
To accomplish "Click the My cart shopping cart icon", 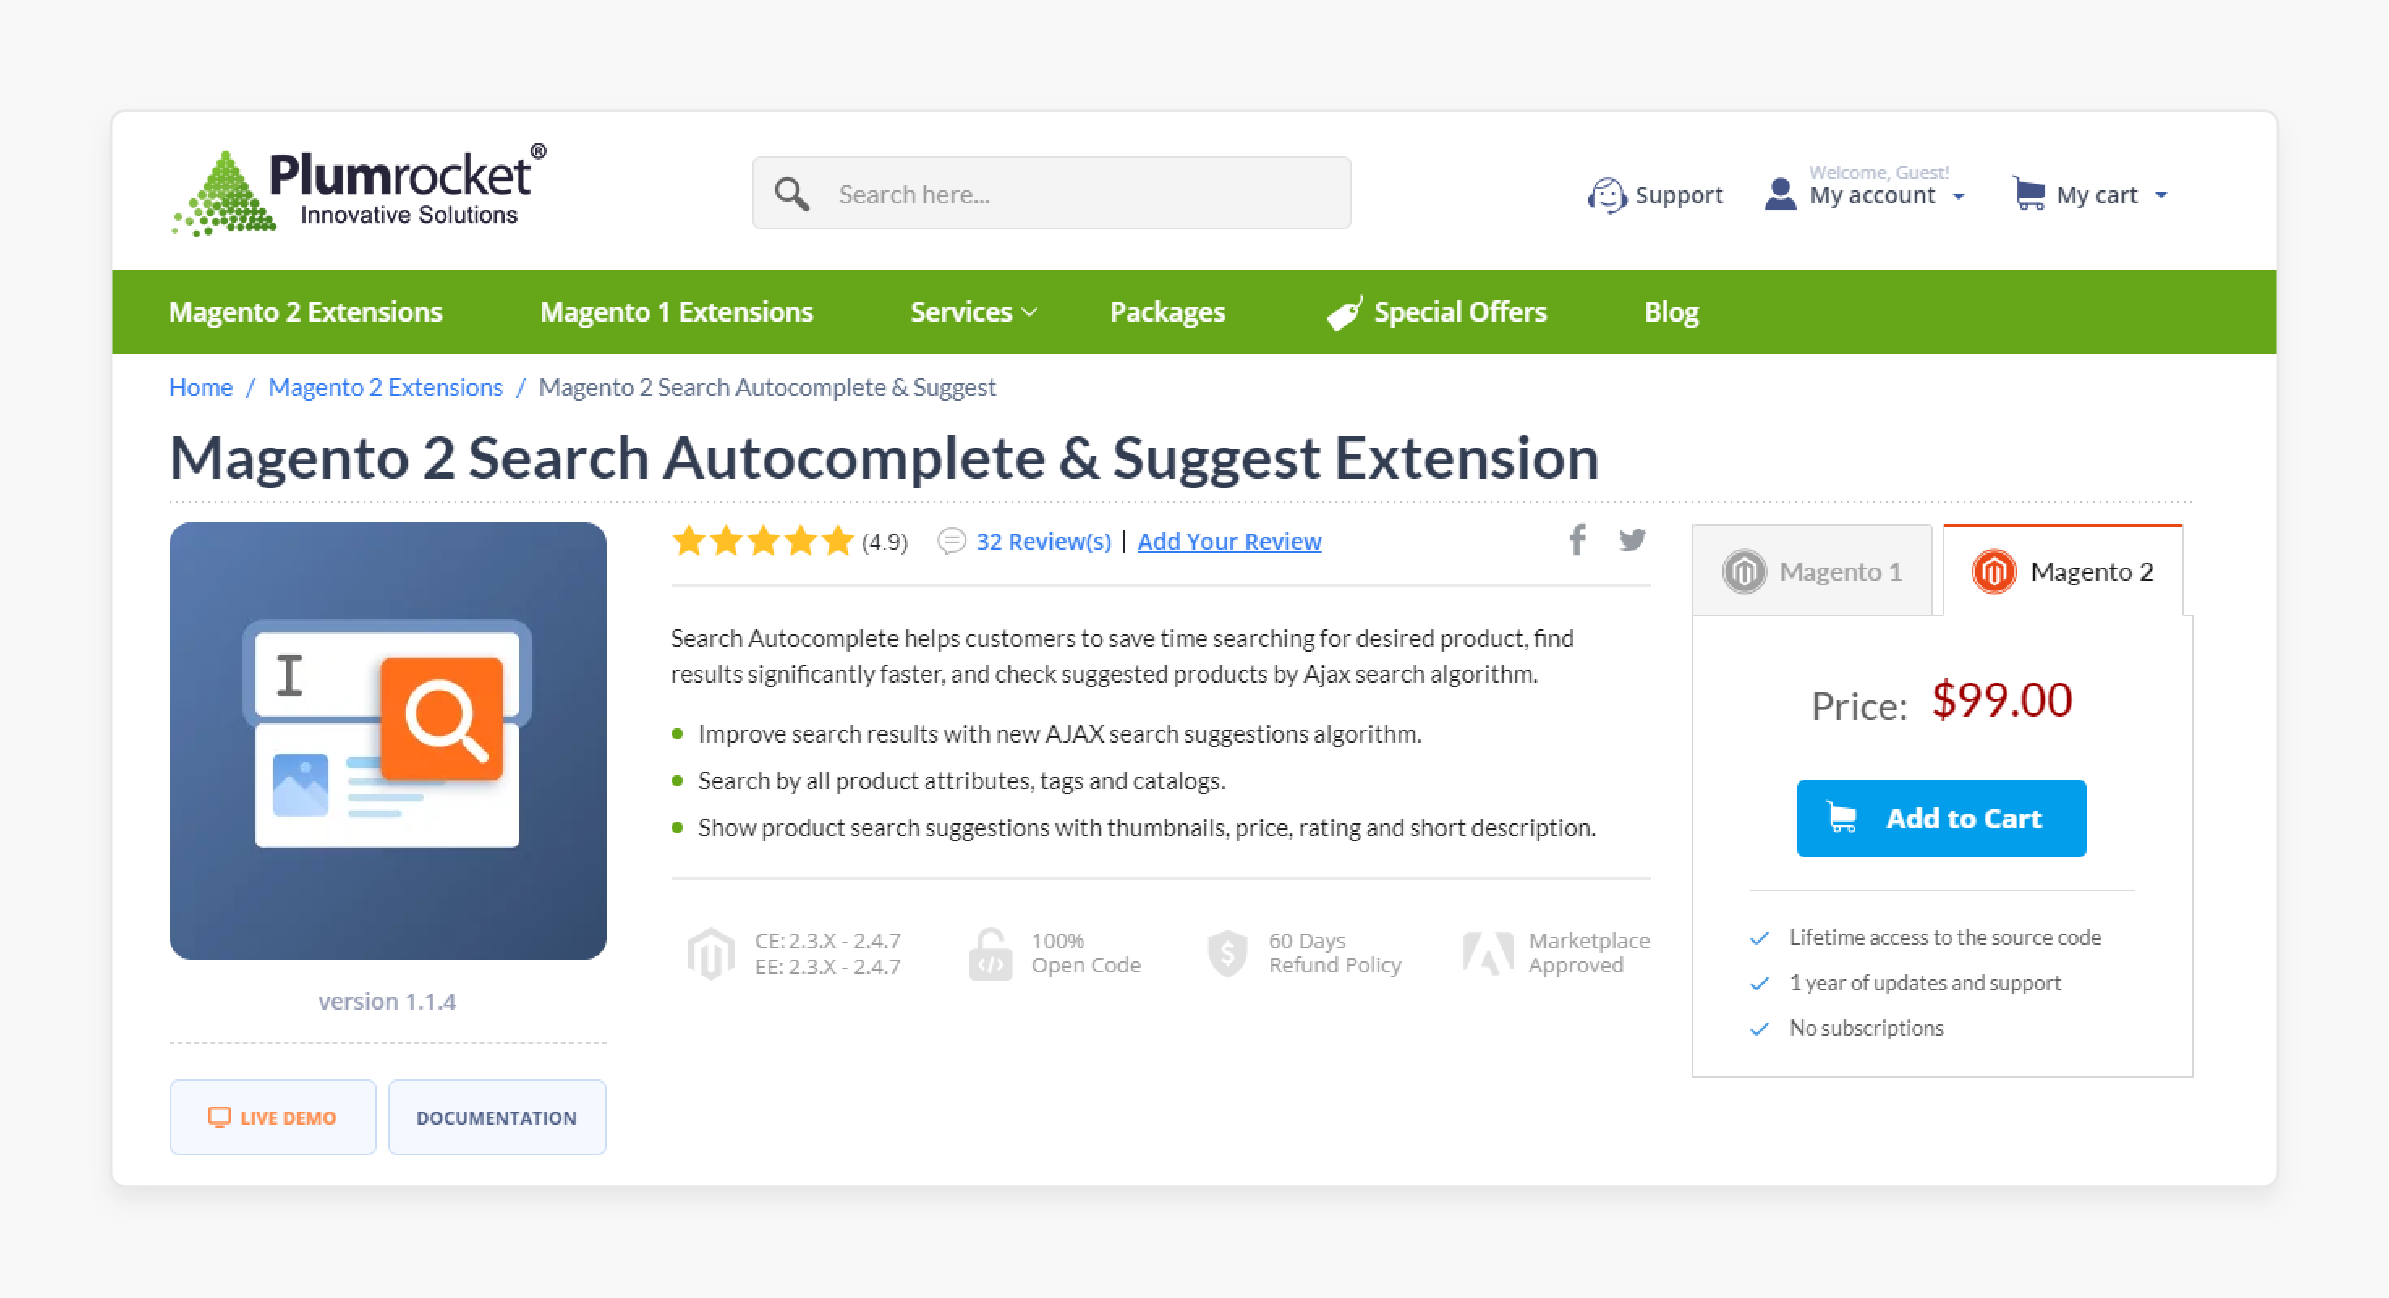I will tap(2029, 193).
